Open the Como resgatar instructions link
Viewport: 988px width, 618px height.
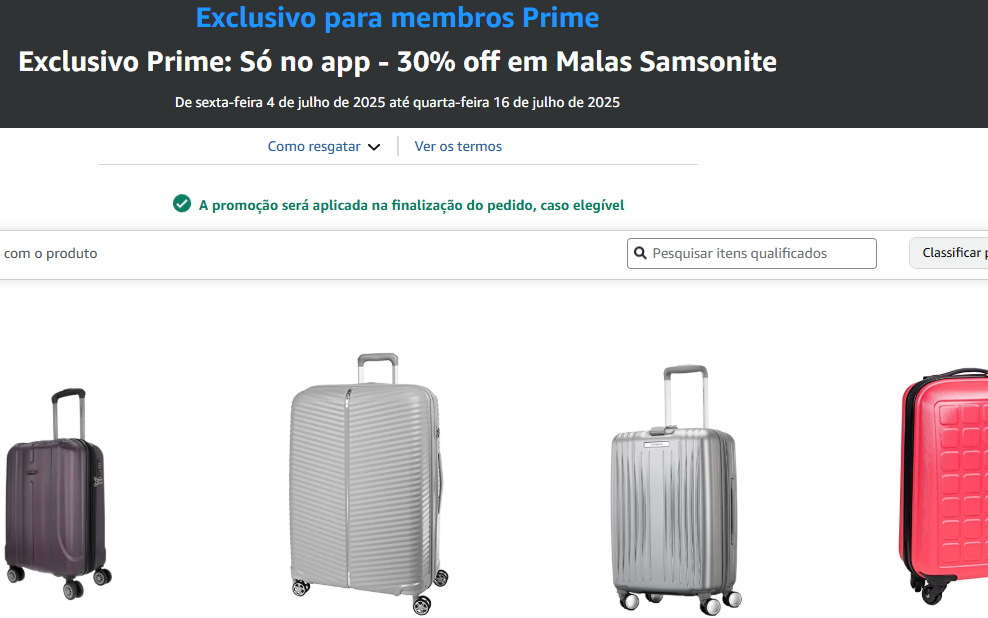(x=314, y=146)
